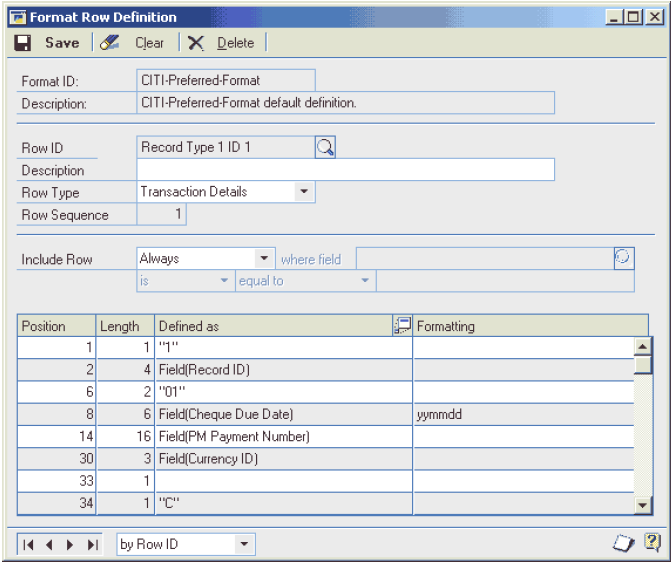Jump to the last record

[x=92, y=544]
